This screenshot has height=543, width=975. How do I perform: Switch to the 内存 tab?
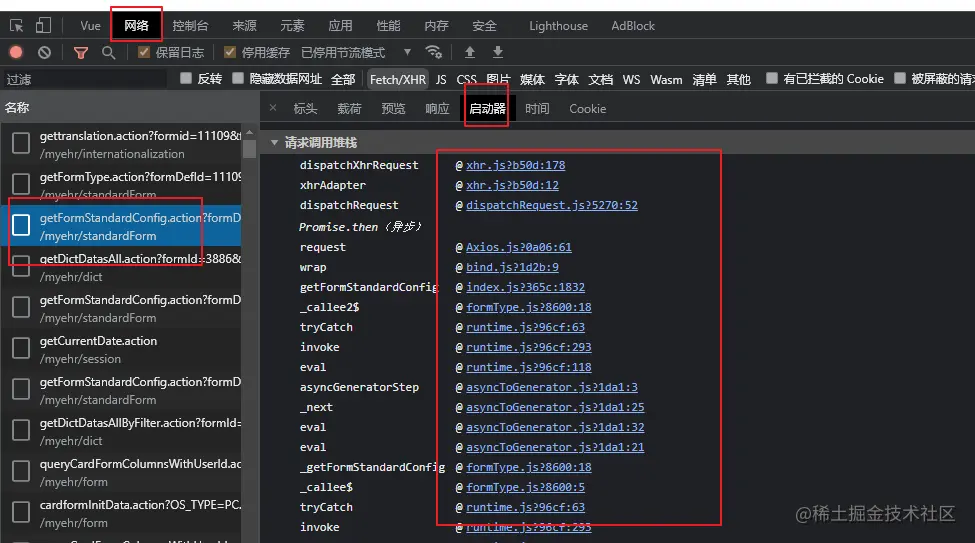coord(436,26)
